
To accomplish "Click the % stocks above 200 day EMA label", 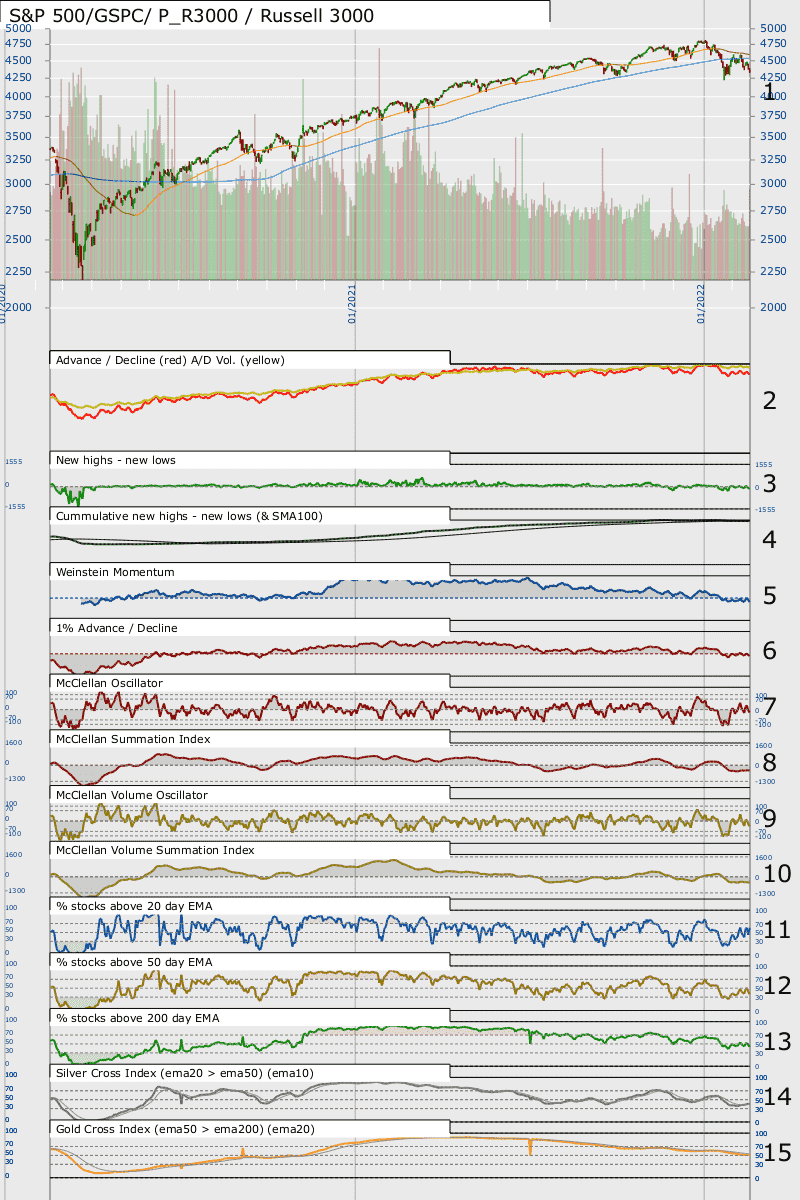I will click(x=138, y=1018).
